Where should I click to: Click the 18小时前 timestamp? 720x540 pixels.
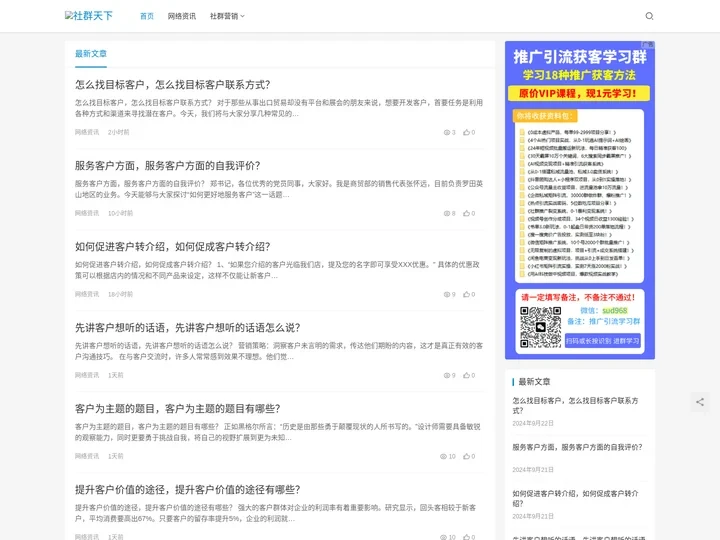[x=120, y=294]
